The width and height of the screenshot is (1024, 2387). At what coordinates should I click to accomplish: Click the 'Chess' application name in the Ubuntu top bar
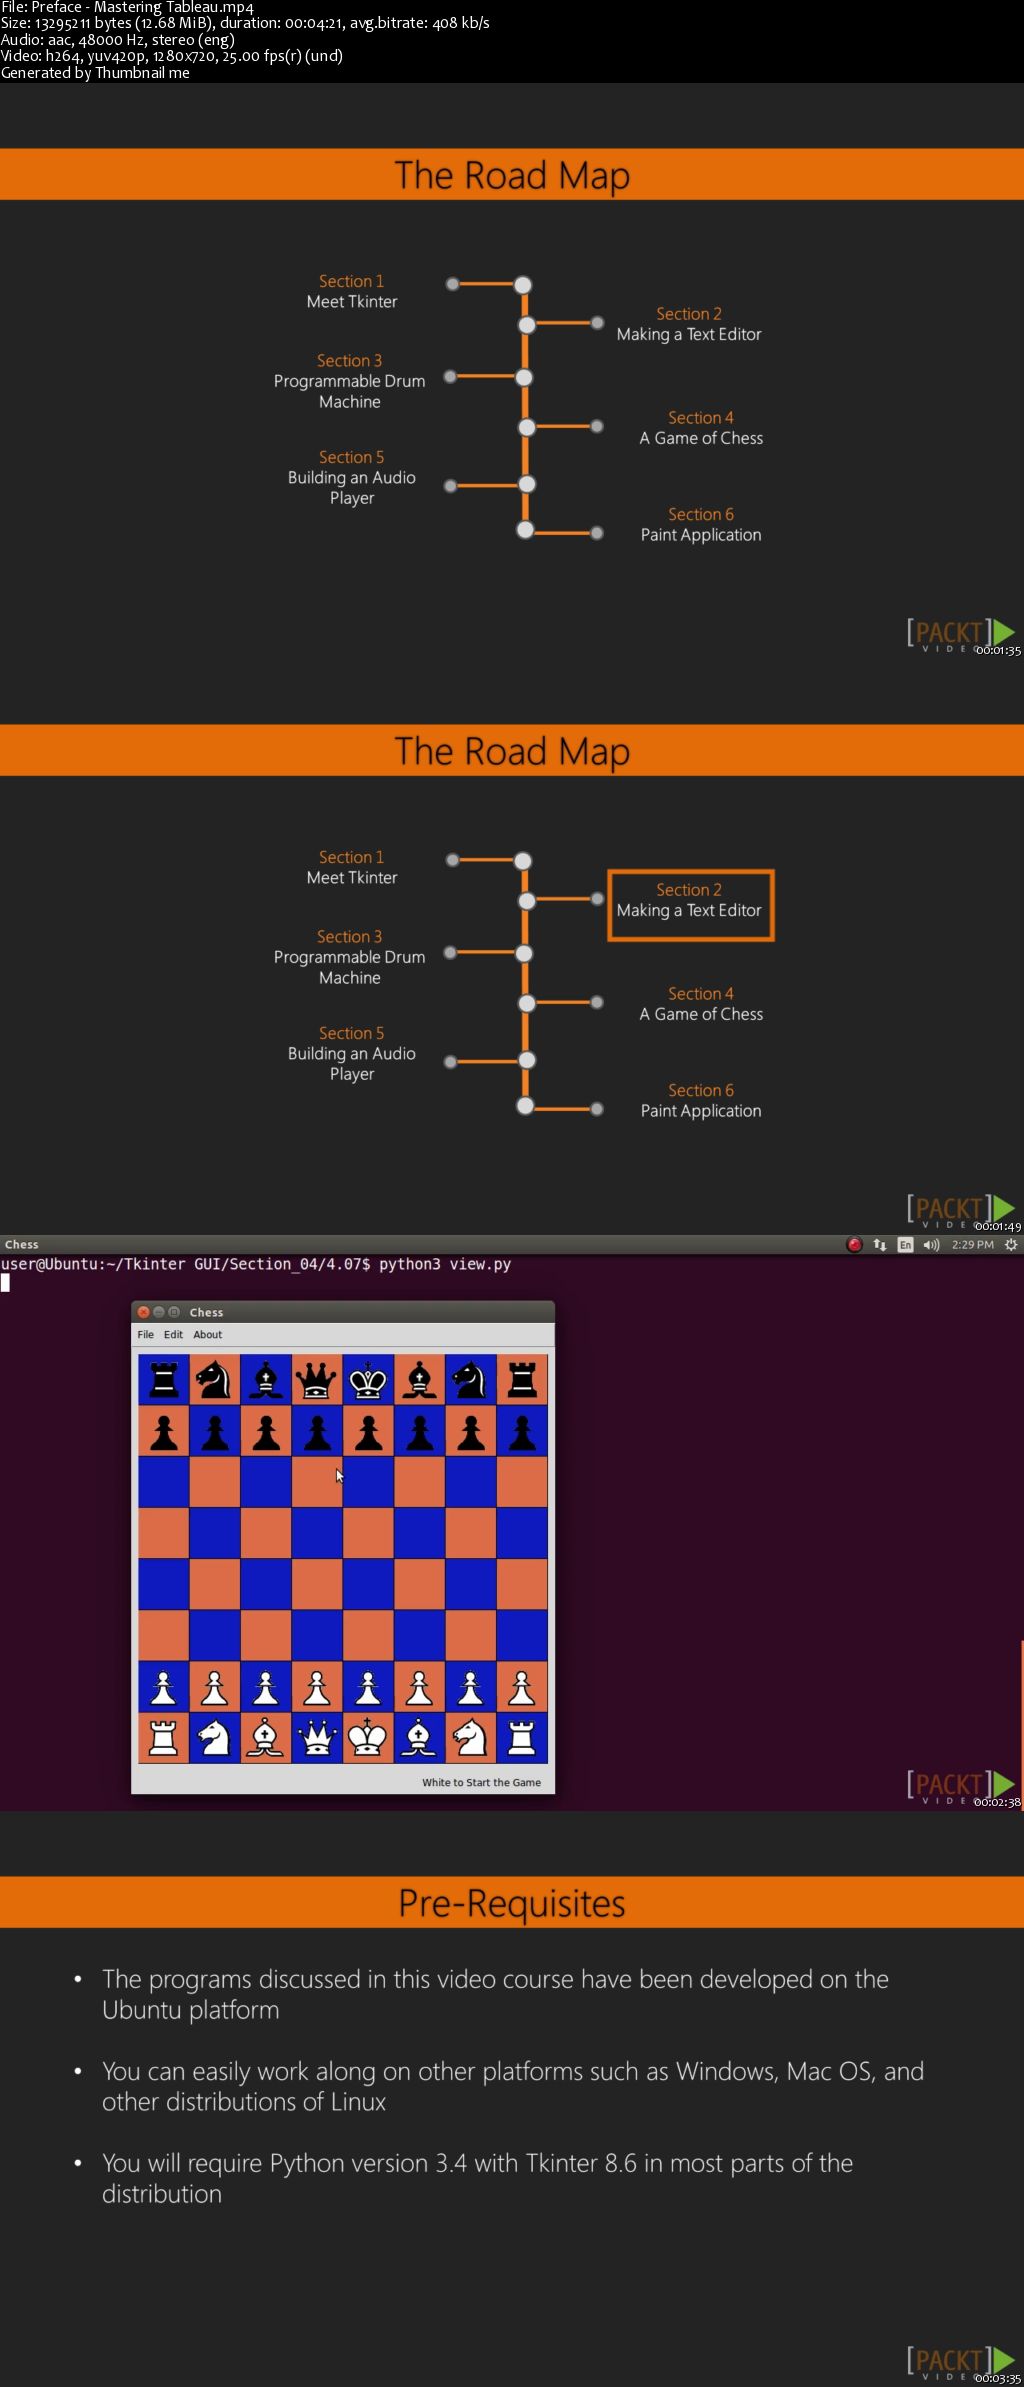(x=21, y=1244)
